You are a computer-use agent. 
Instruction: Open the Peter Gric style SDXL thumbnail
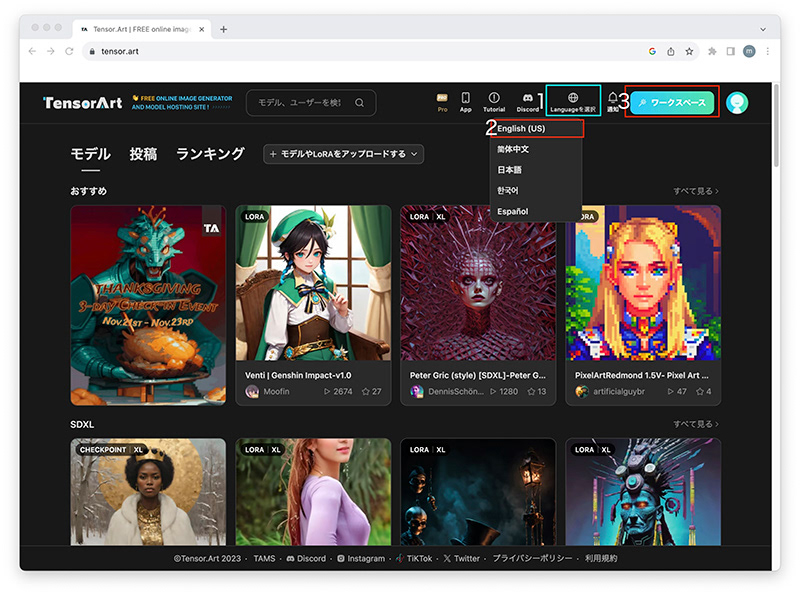tap(478, 283)
